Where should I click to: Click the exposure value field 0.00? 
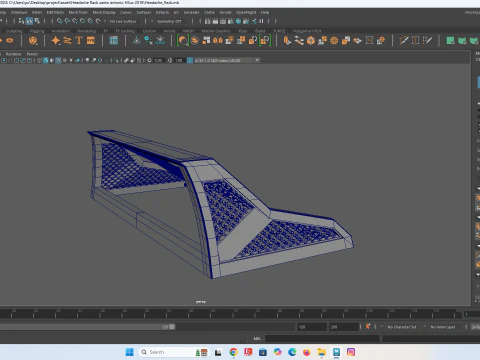(x=158, y=60)
